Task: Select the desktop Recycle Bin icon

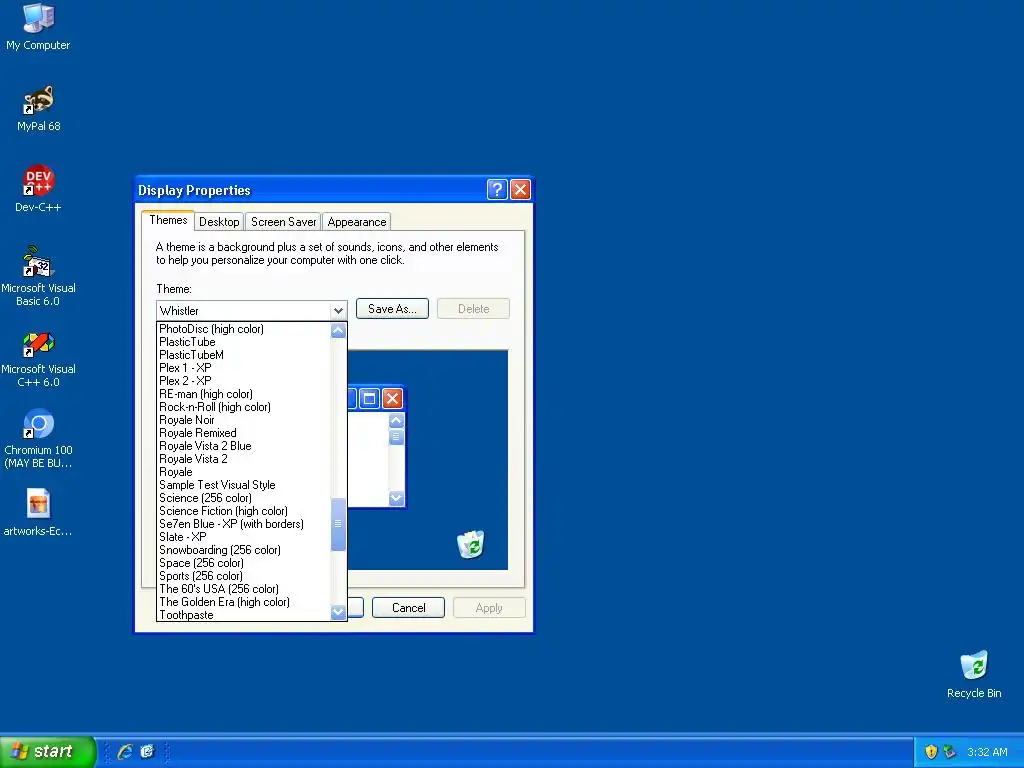Action: click(974, 675)
